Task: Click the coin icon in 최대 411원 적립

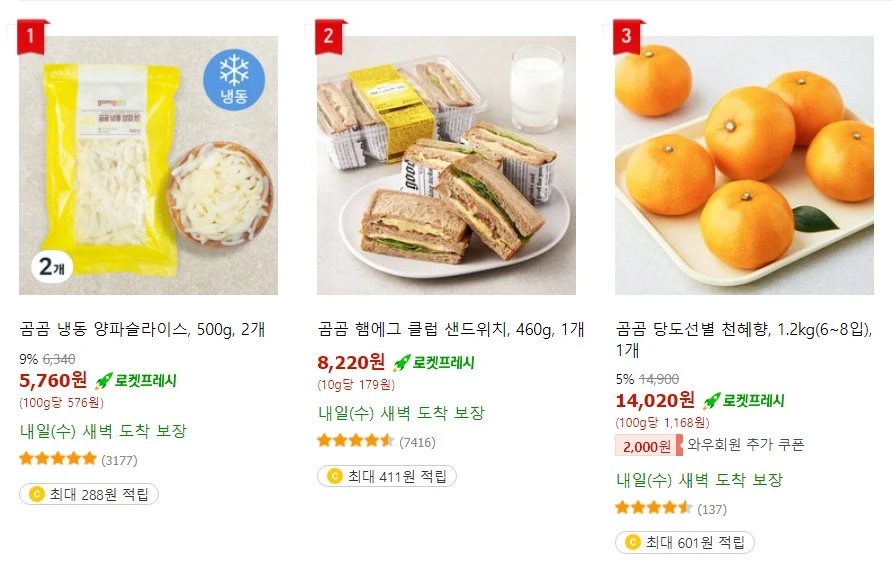Action: [335, 476]
